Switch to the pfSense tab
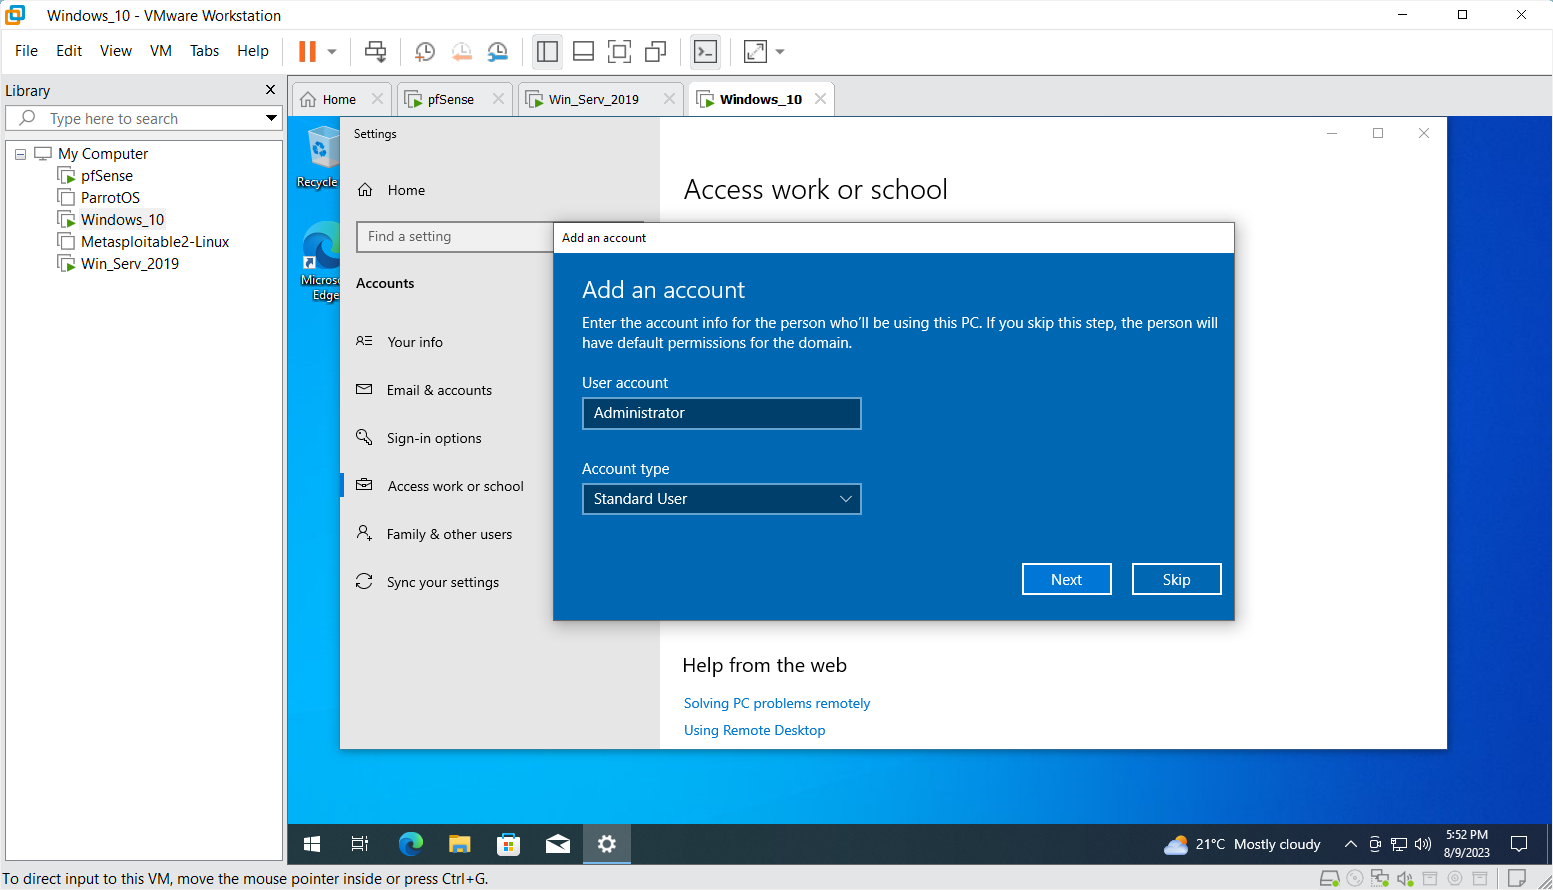This screenshot has width=1553, height=890. (x=450, y=99)
